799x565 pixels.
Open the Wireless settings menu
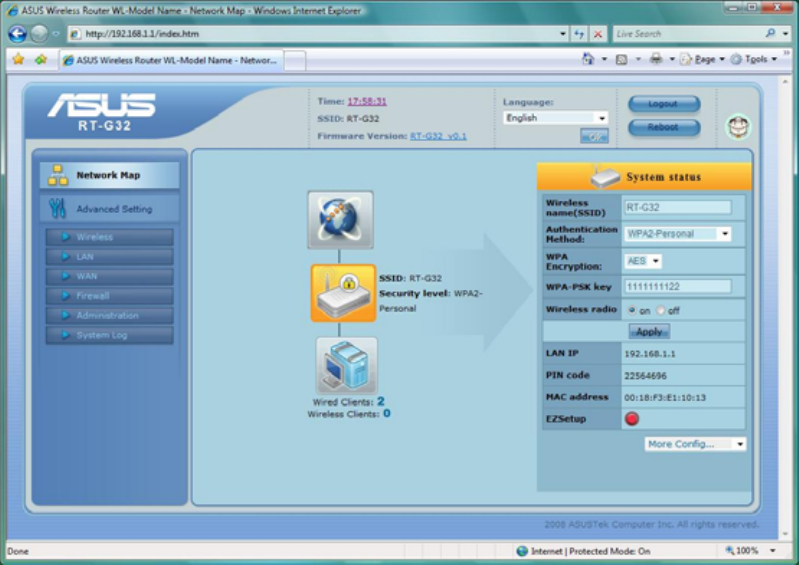coord(110,237)
